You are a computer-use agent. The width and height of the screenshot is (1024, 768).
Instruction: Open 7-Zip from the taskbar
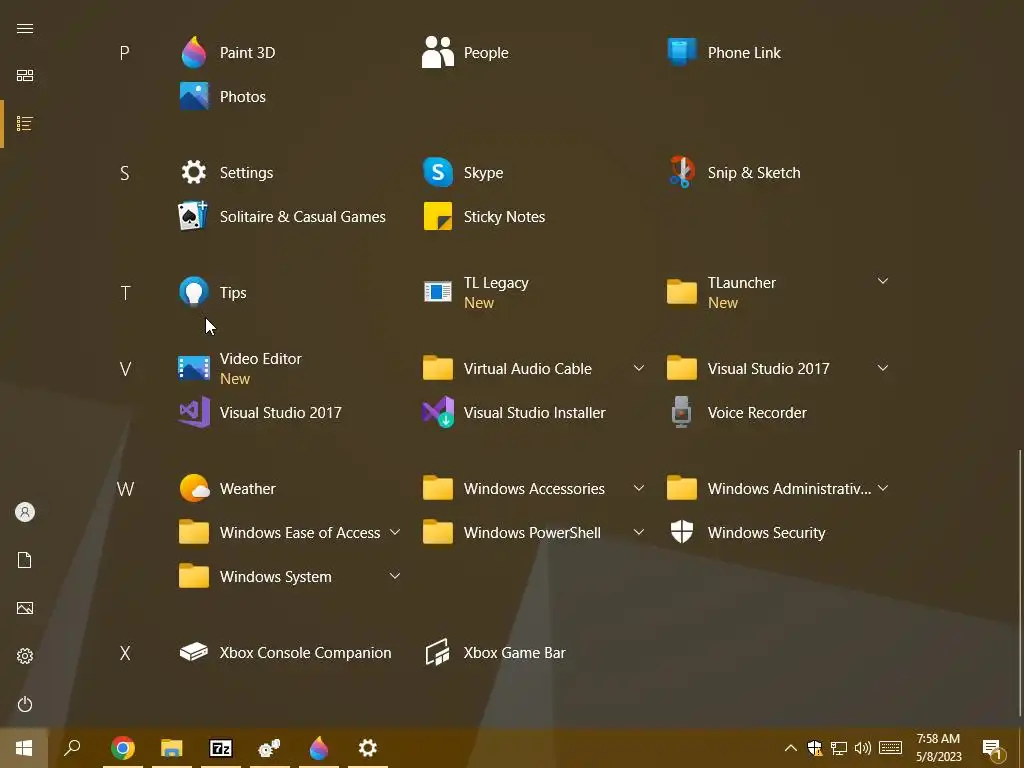[221, 748]
